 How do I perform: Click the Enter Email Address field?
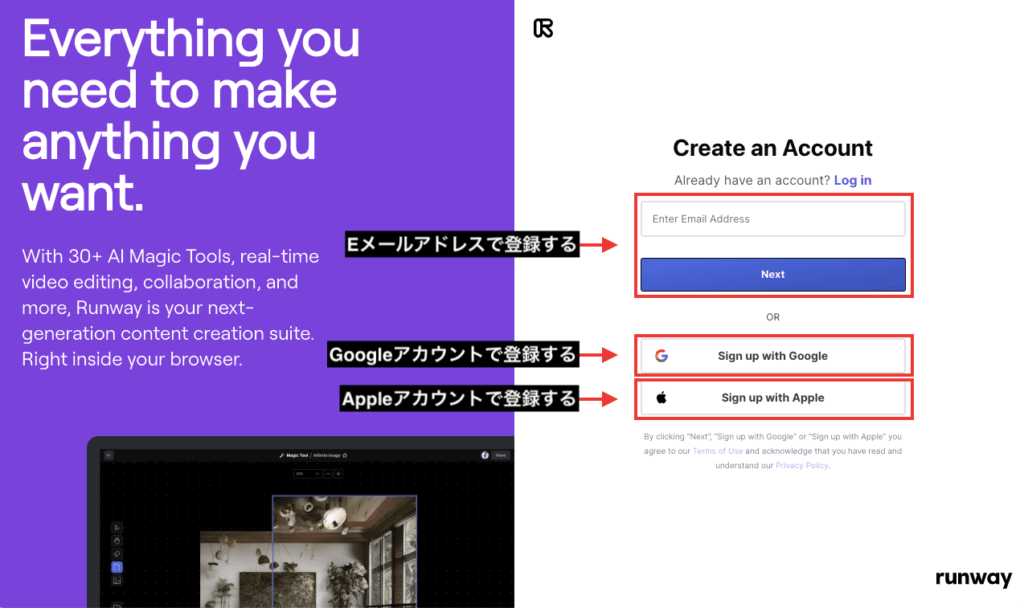pyautogui.click(x=773, y=219)
